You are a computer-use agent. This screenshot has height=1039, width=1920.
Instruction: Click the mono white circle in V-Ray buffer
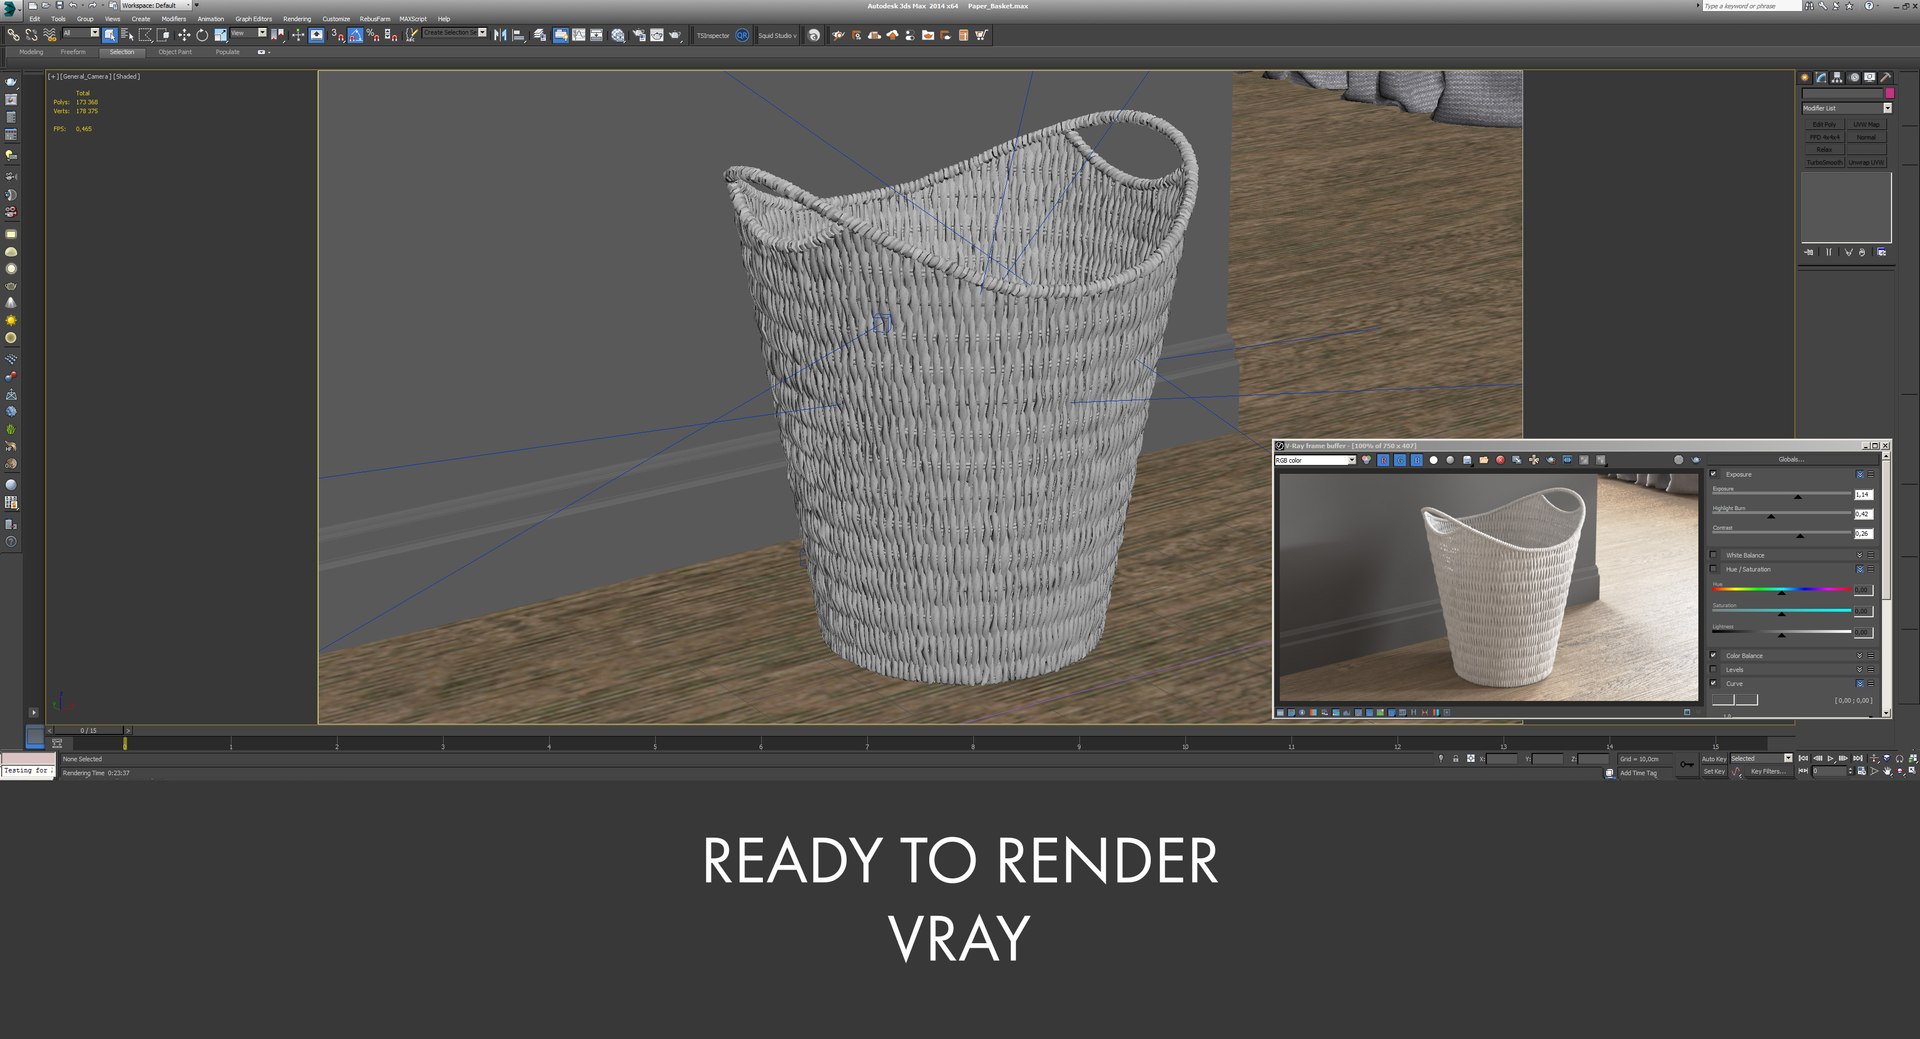pos(1433,460)
